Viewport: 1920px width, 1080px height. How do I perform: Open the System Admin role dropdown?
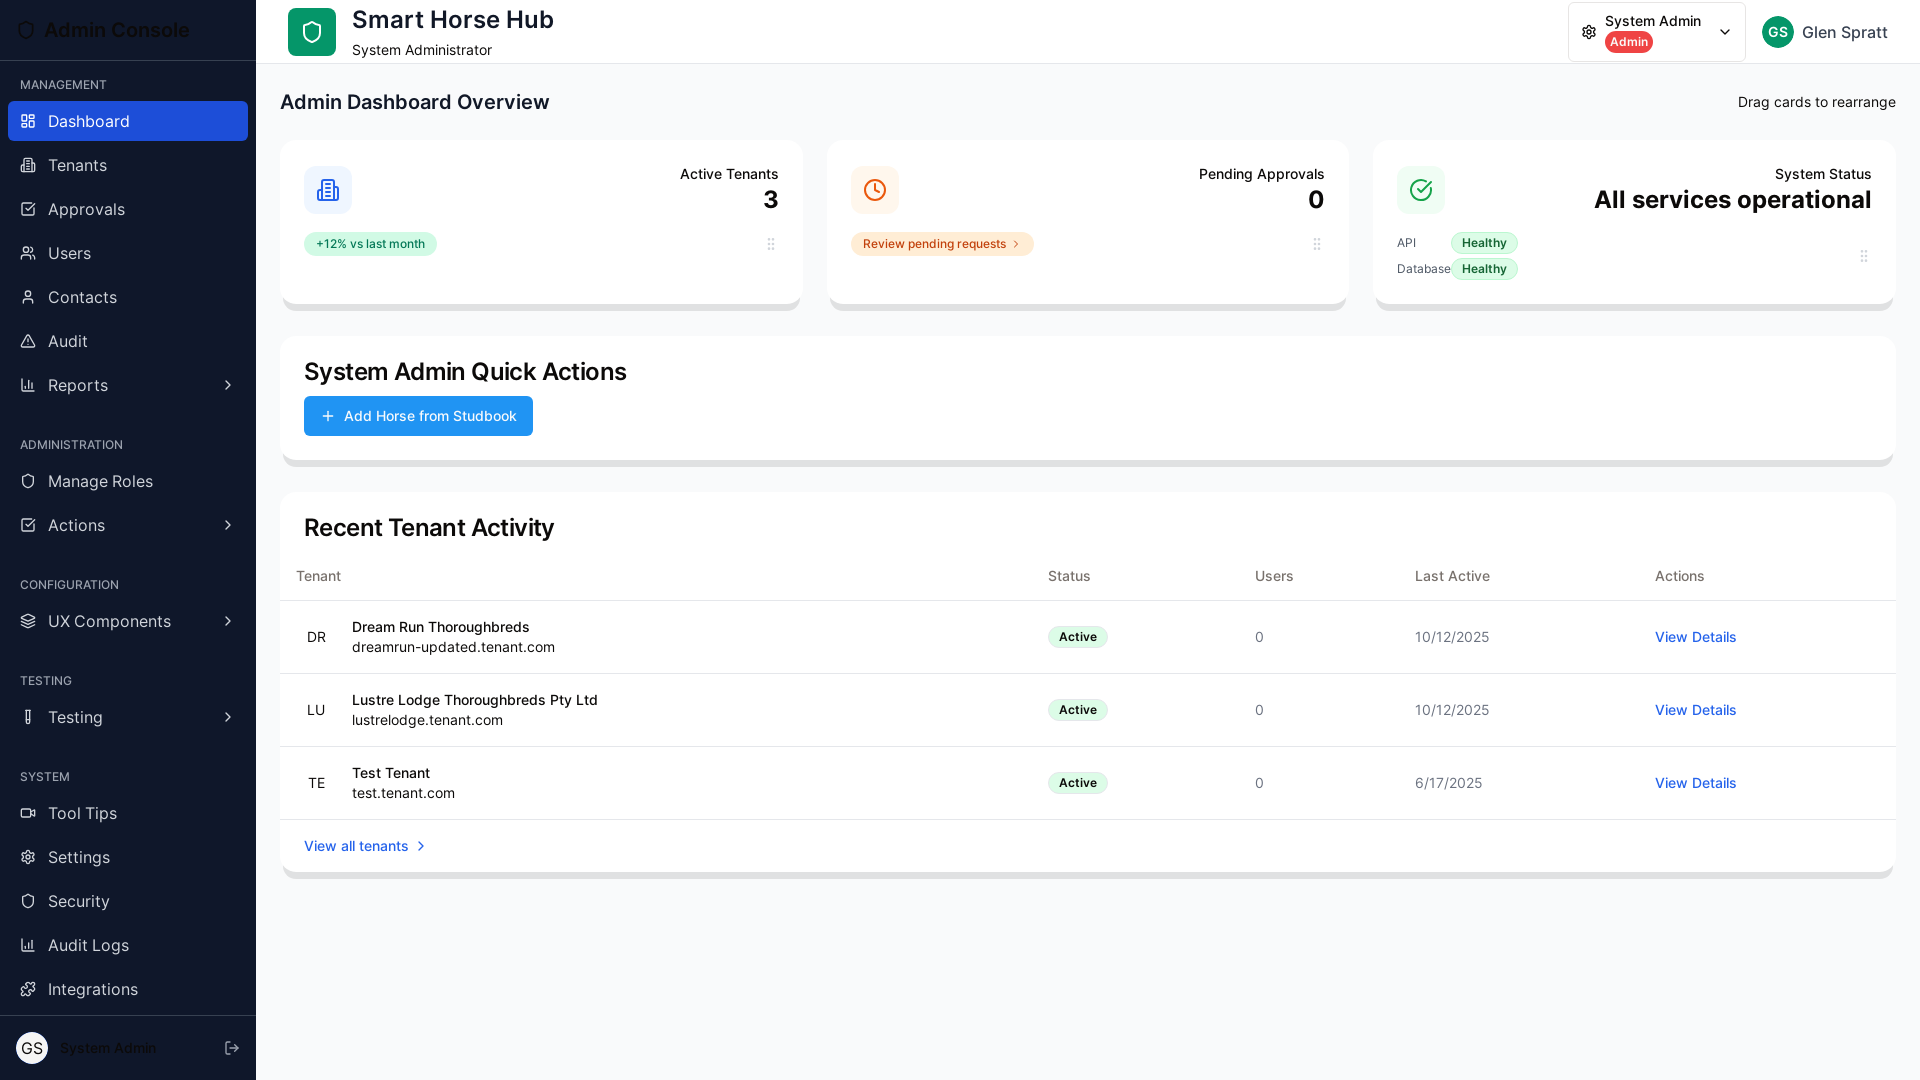pyautogui.click(x=1657, y=32)
